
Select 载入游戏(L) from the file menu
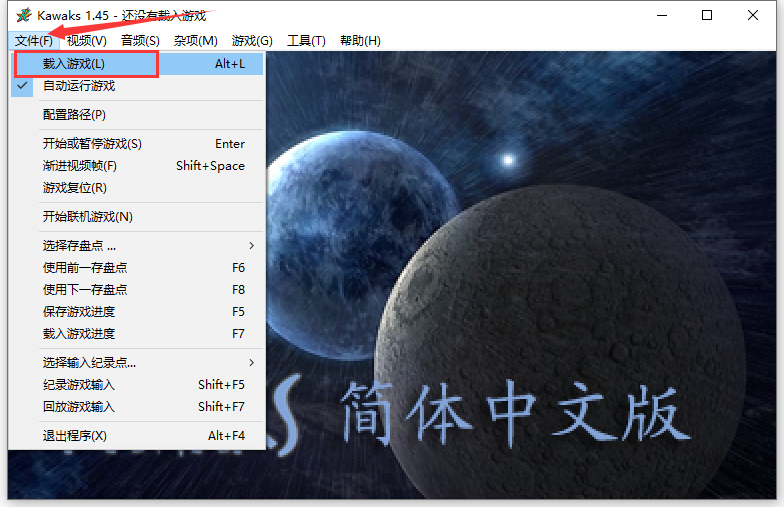click(x=73, y=64)
